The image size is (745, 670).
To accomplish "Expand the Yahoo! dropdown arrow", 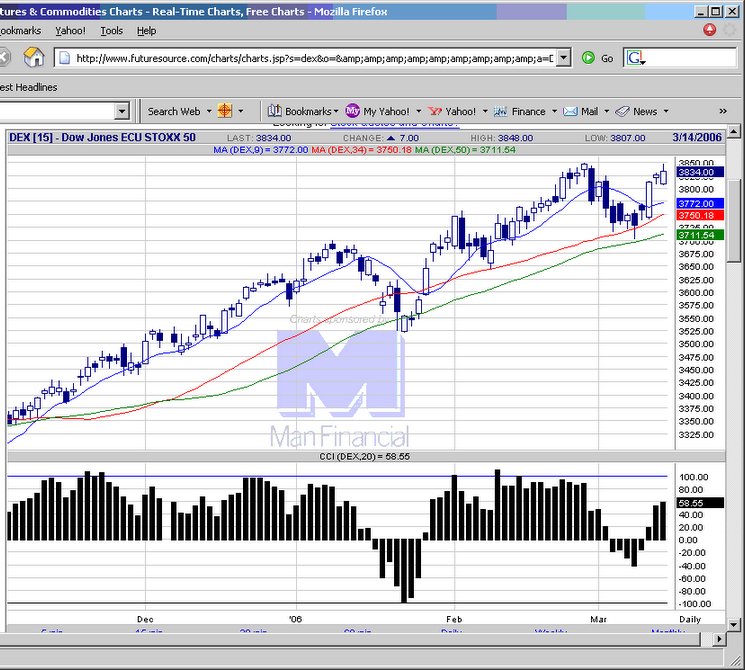I will (x=485, y=112).
